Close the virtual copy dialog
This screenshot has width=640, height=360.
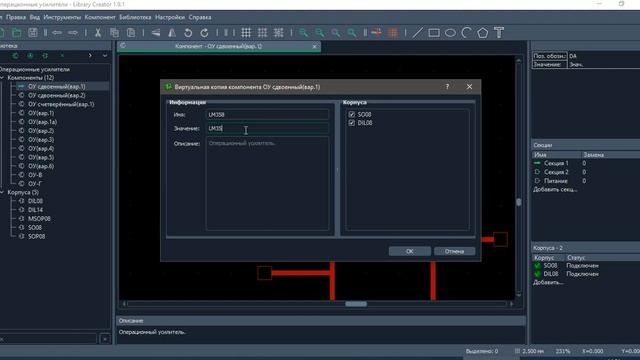click(469, 87)
